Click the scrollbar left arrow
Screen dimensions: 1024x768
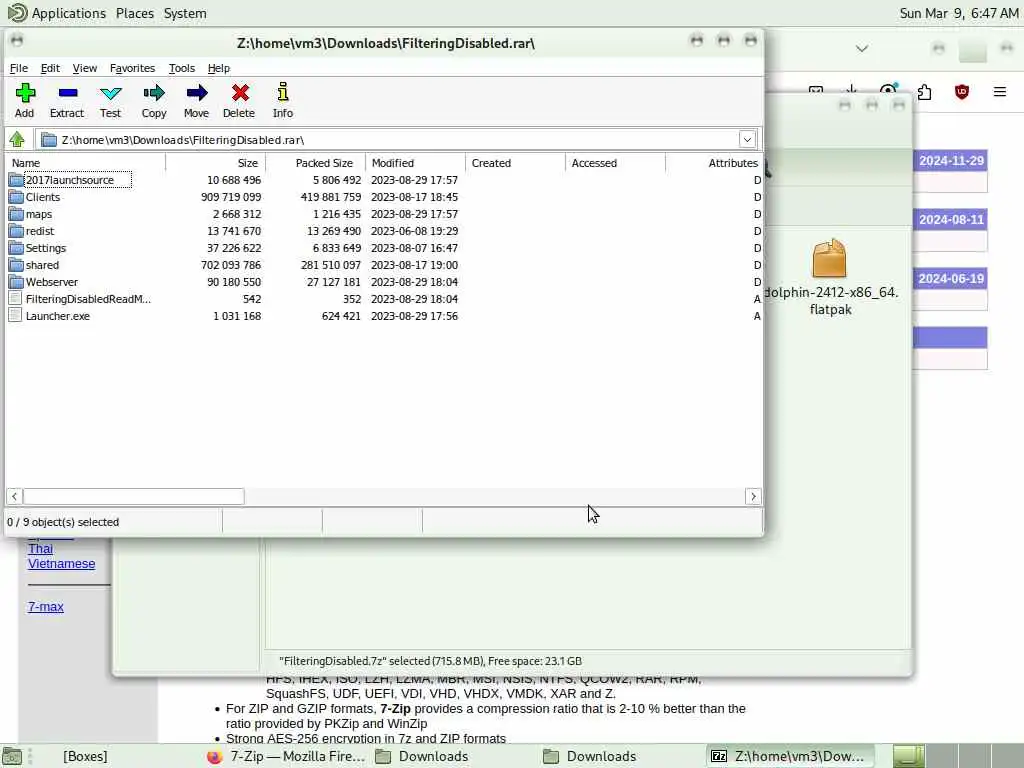click(x=14, y=496)
